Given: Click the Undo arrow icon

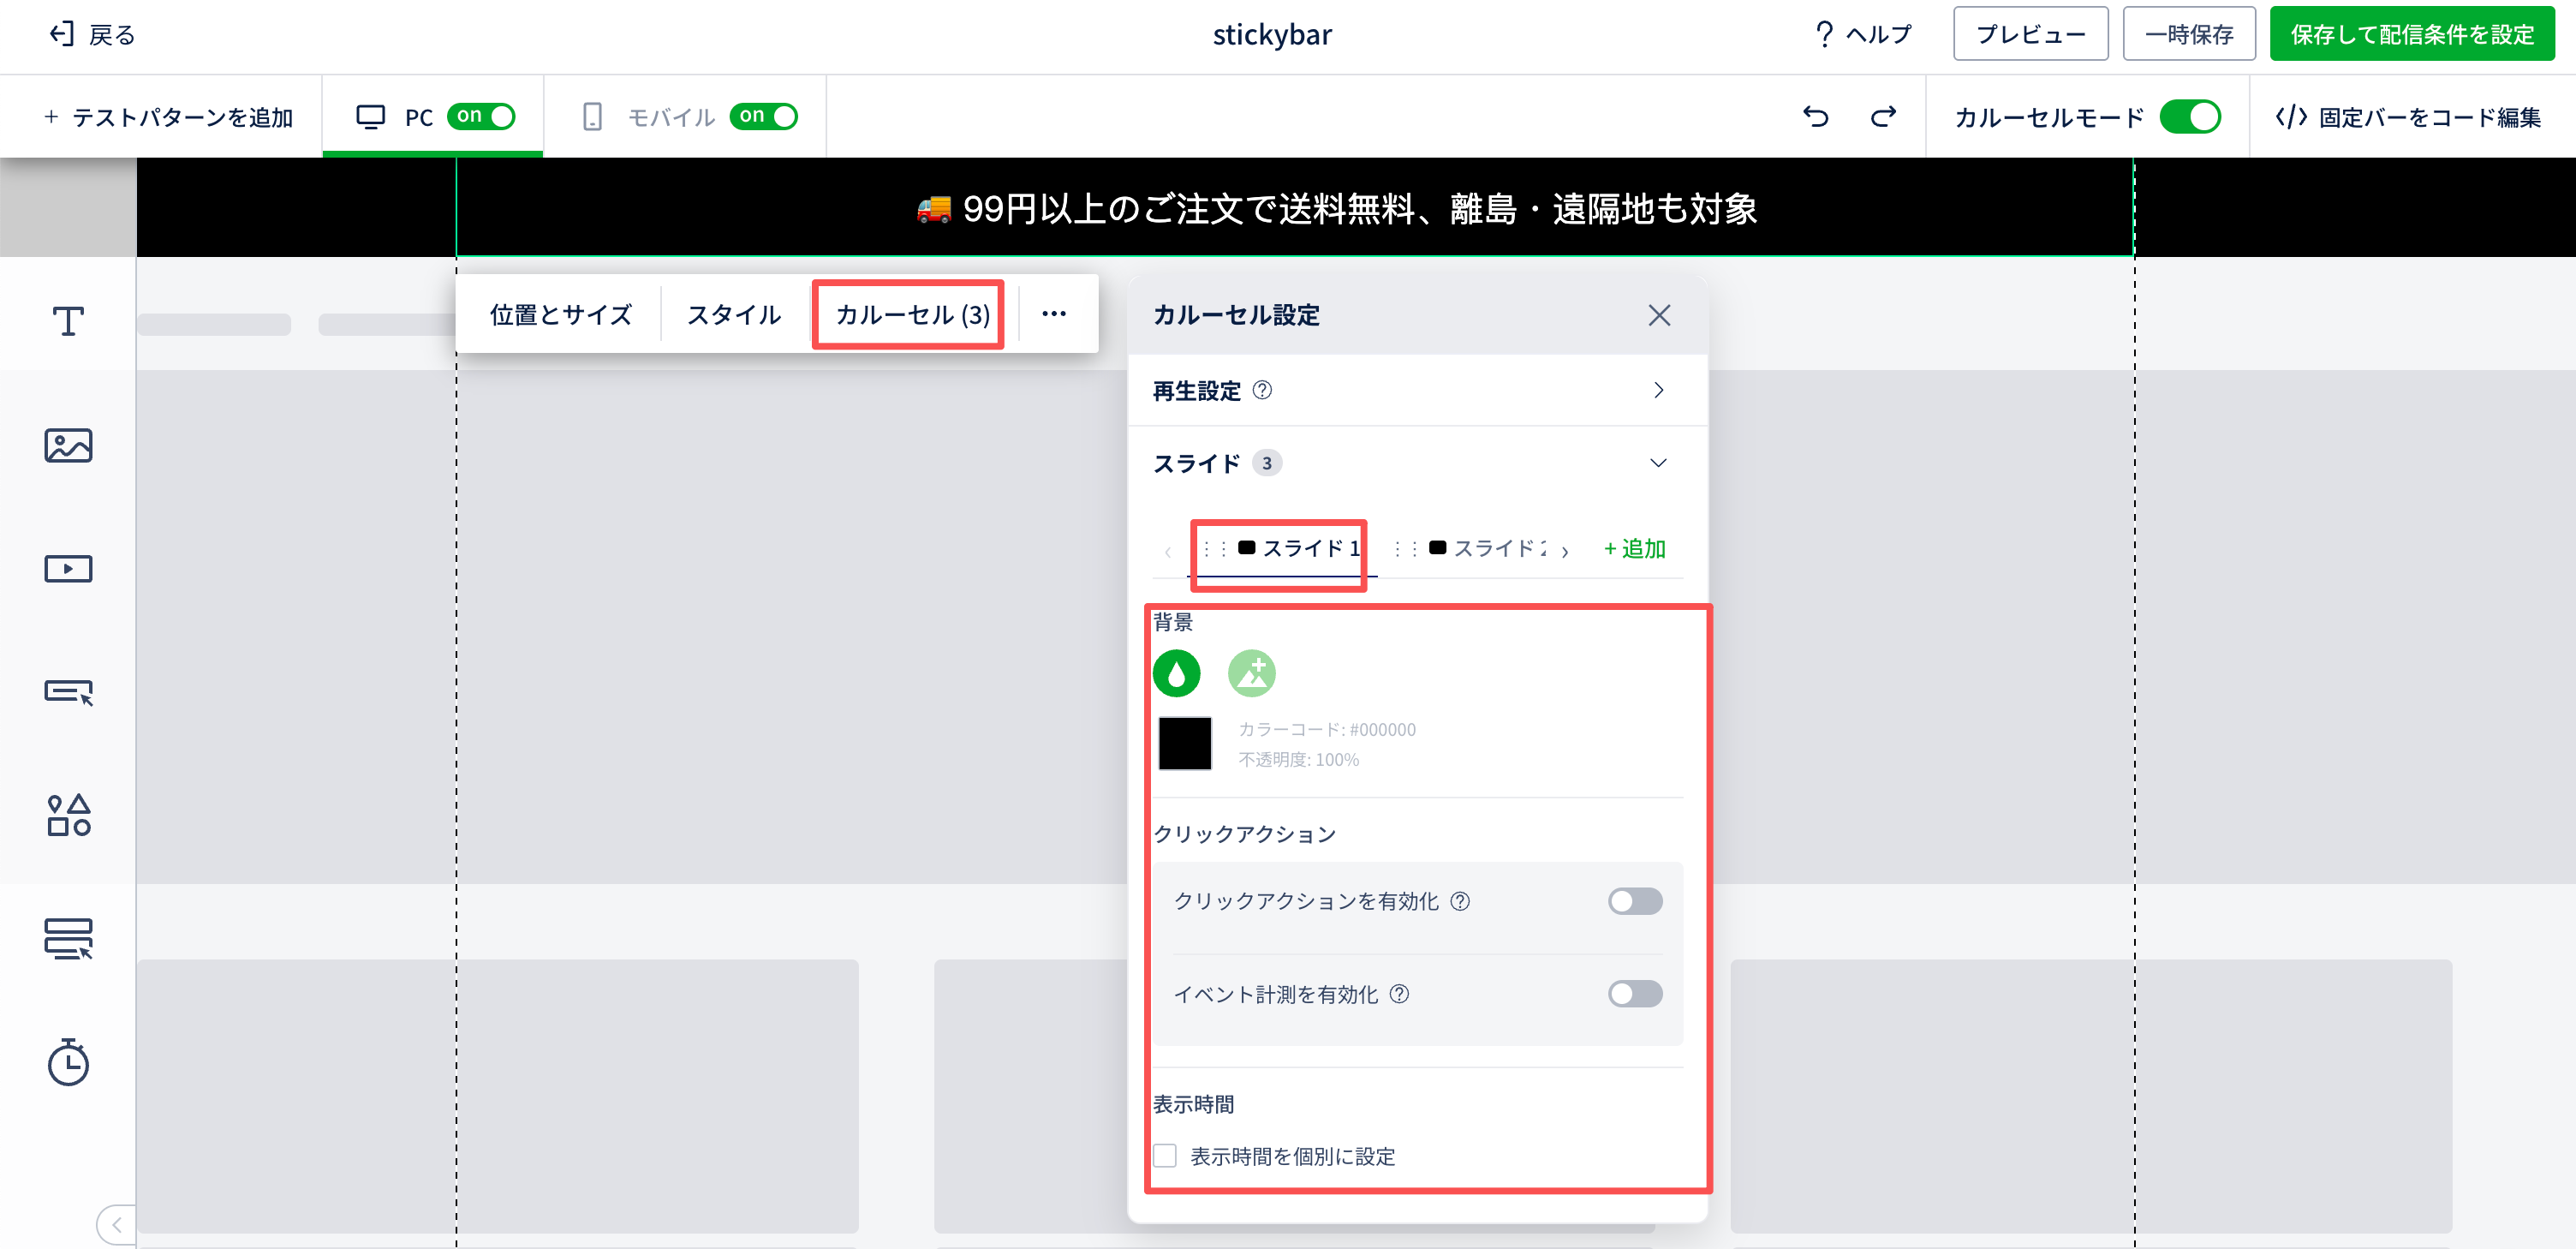Looking at the screenshot, I should 1815,117.
